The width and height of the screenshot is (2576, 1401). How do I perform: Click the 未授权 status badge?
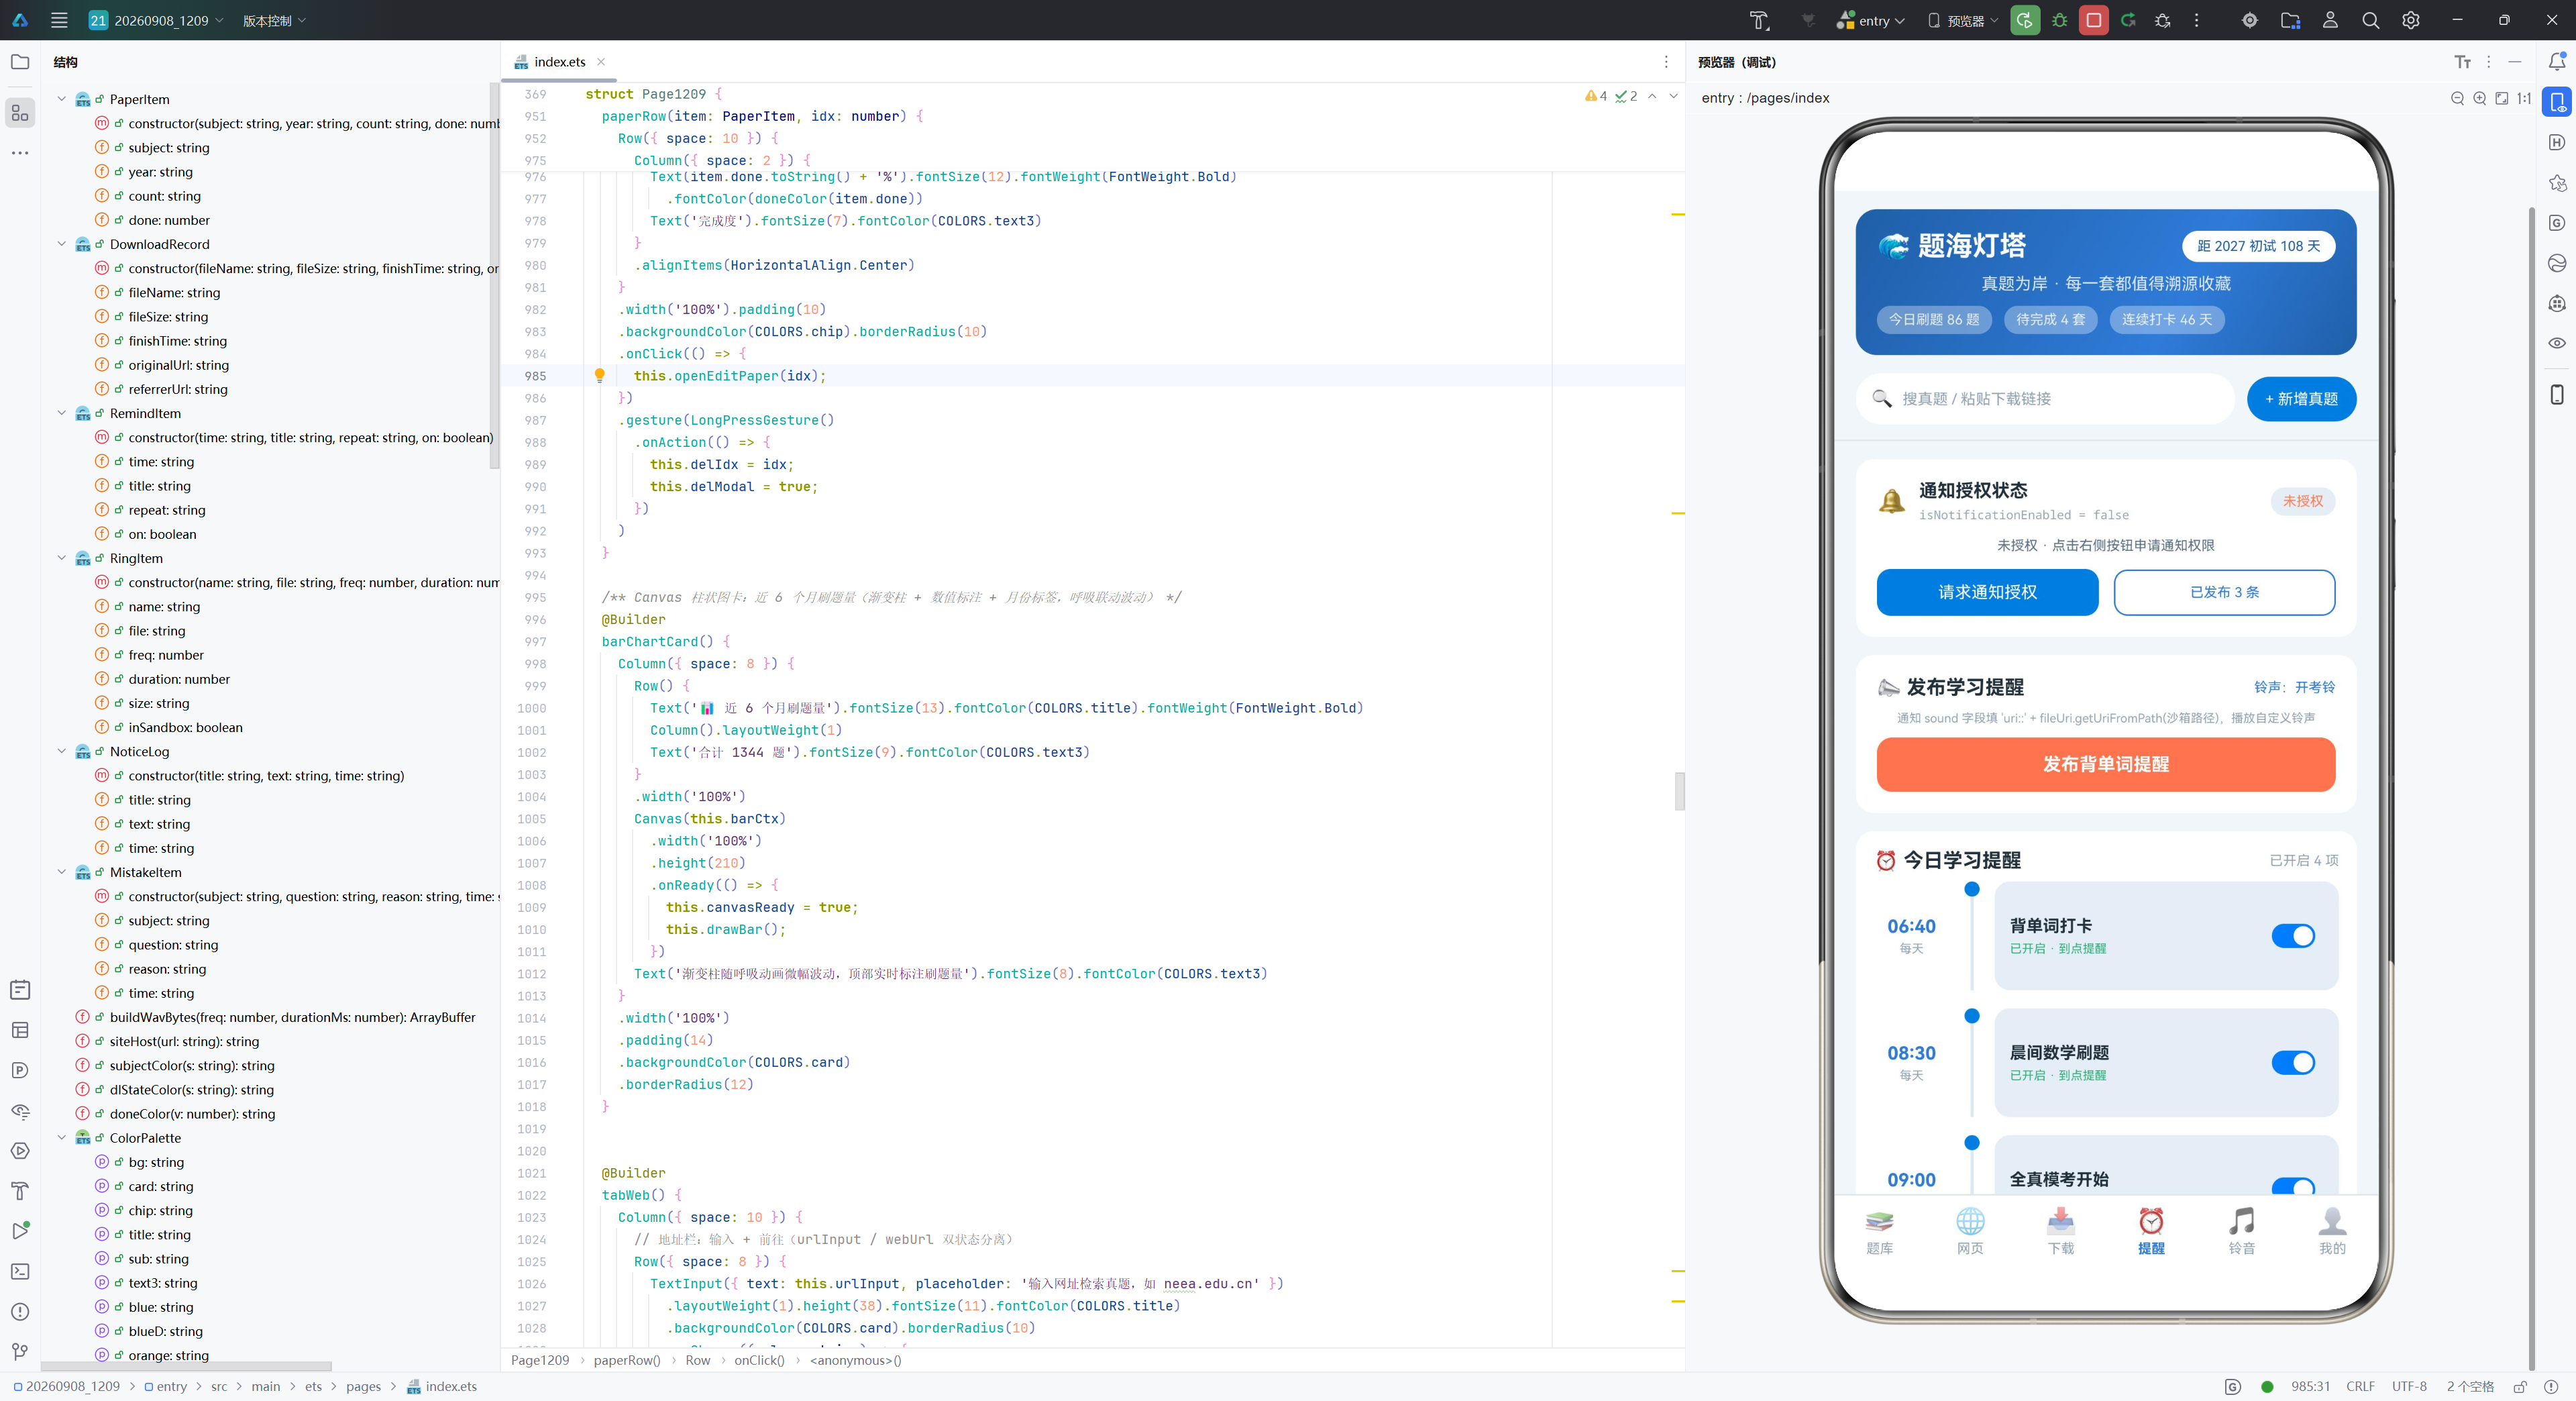(2303, 501)
